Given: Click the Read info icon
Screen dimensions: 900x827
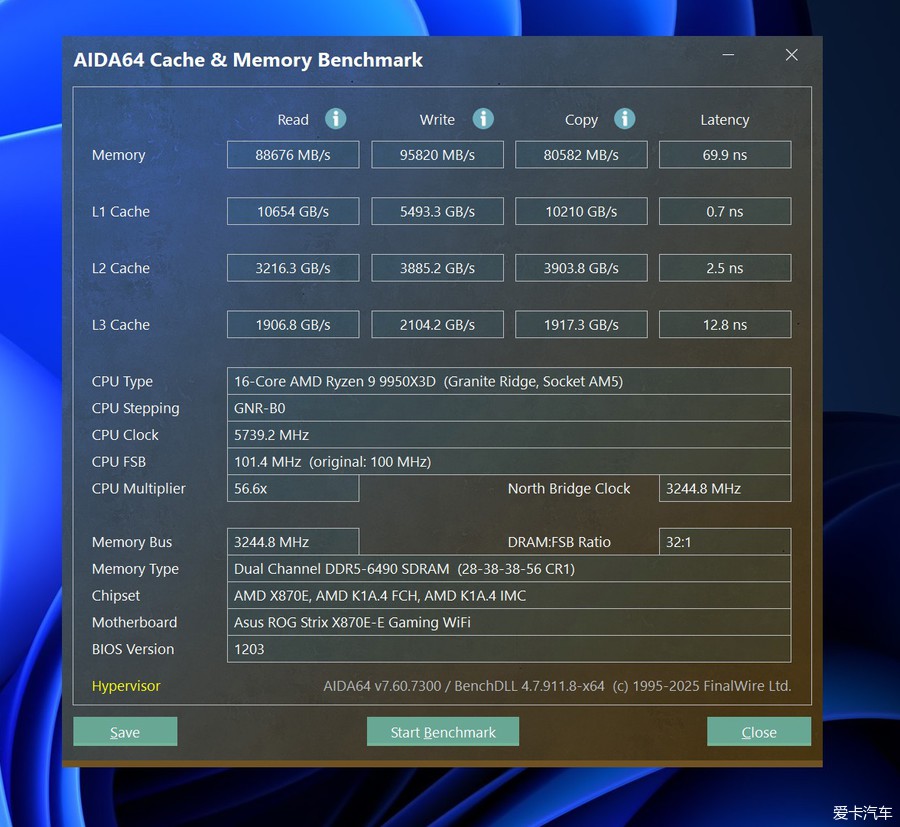Looking at the screenshot, I should coord(336,119).
